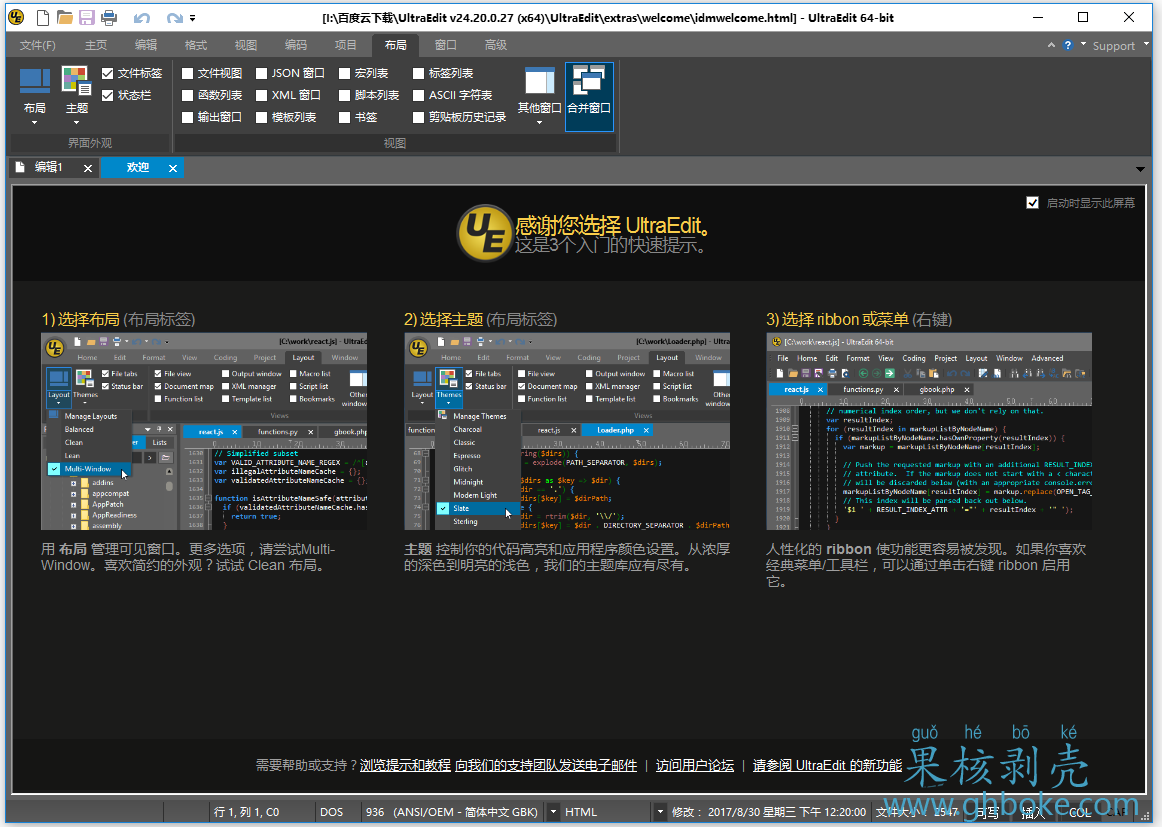
Task: Open a file using the folder icon
Action: tap(64, 17)
